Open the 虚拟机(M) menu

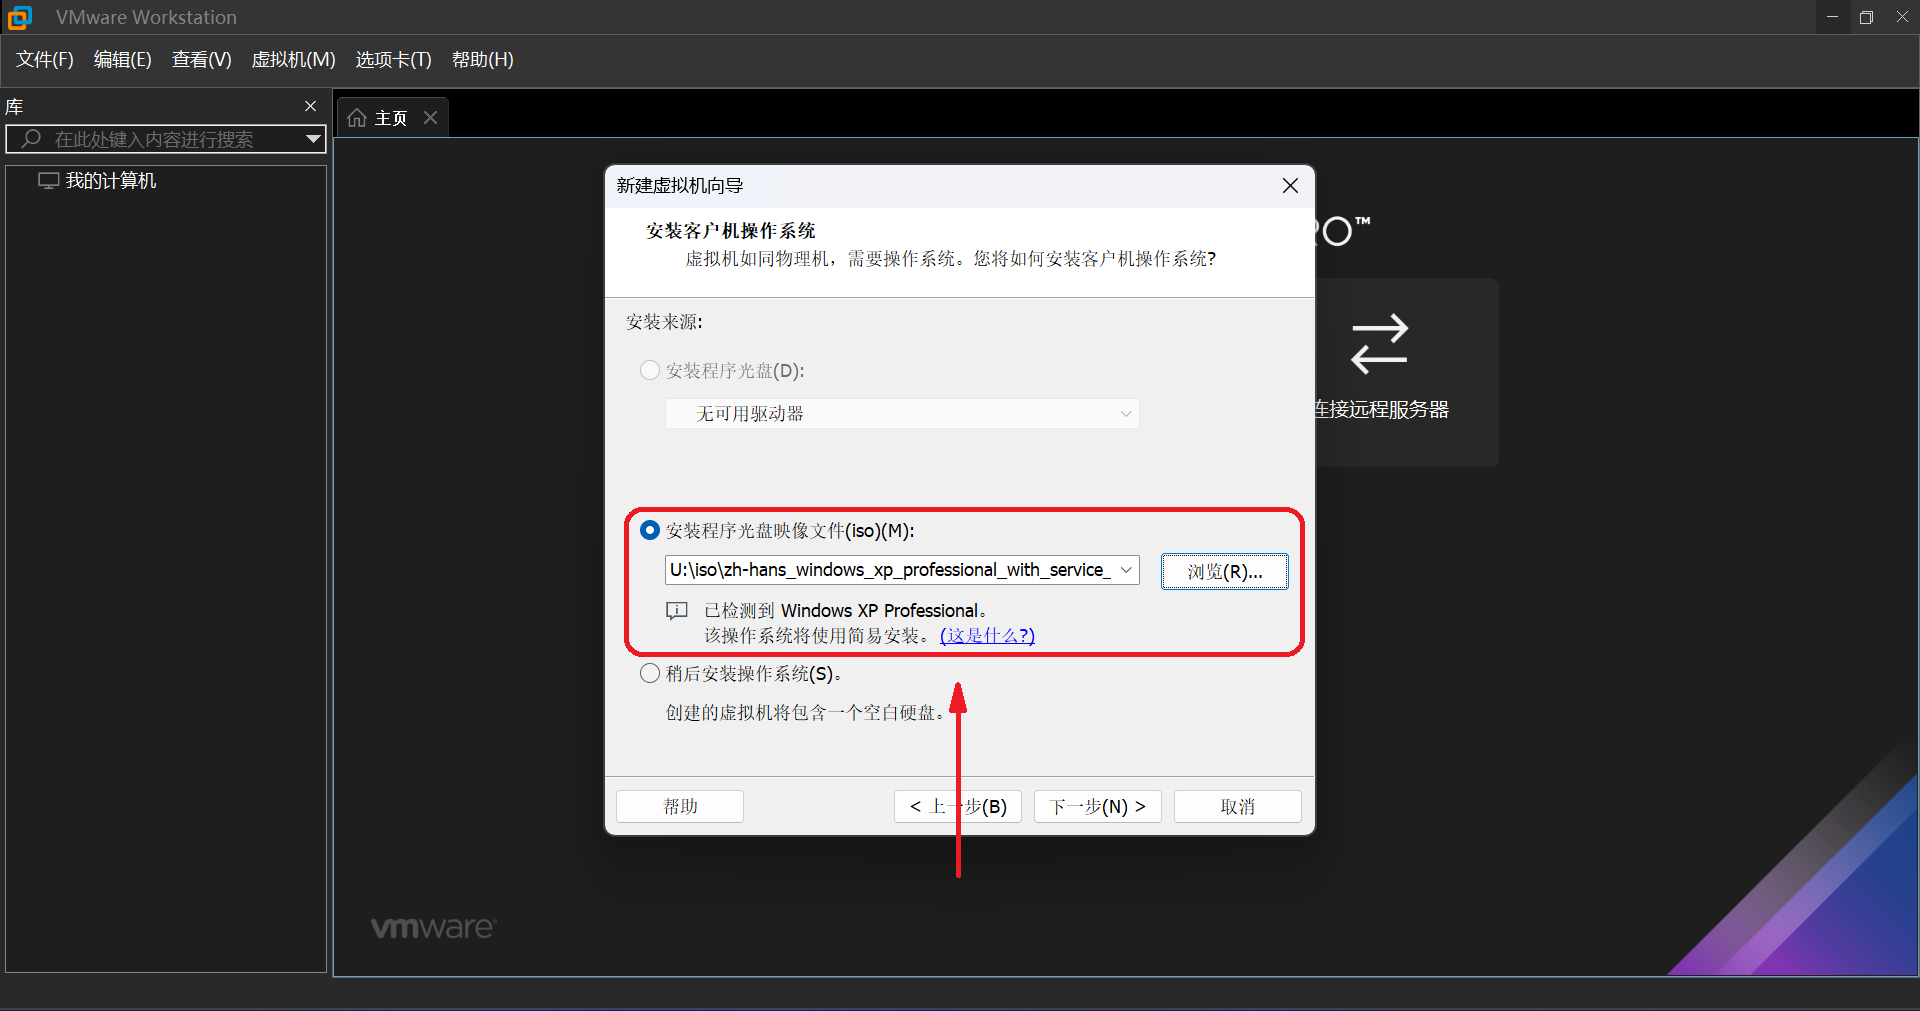pyautogui.click(x=293, y=60)
